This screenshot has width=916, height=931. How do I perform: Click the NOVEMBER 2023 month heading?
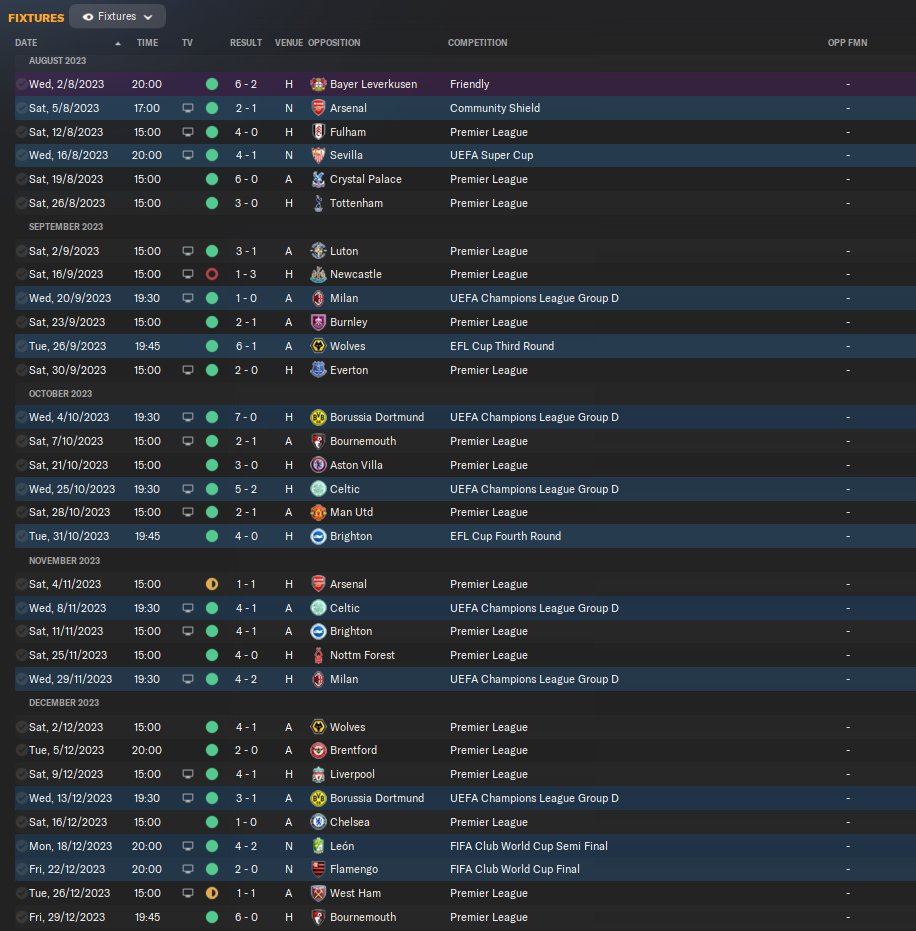[64, 560]
